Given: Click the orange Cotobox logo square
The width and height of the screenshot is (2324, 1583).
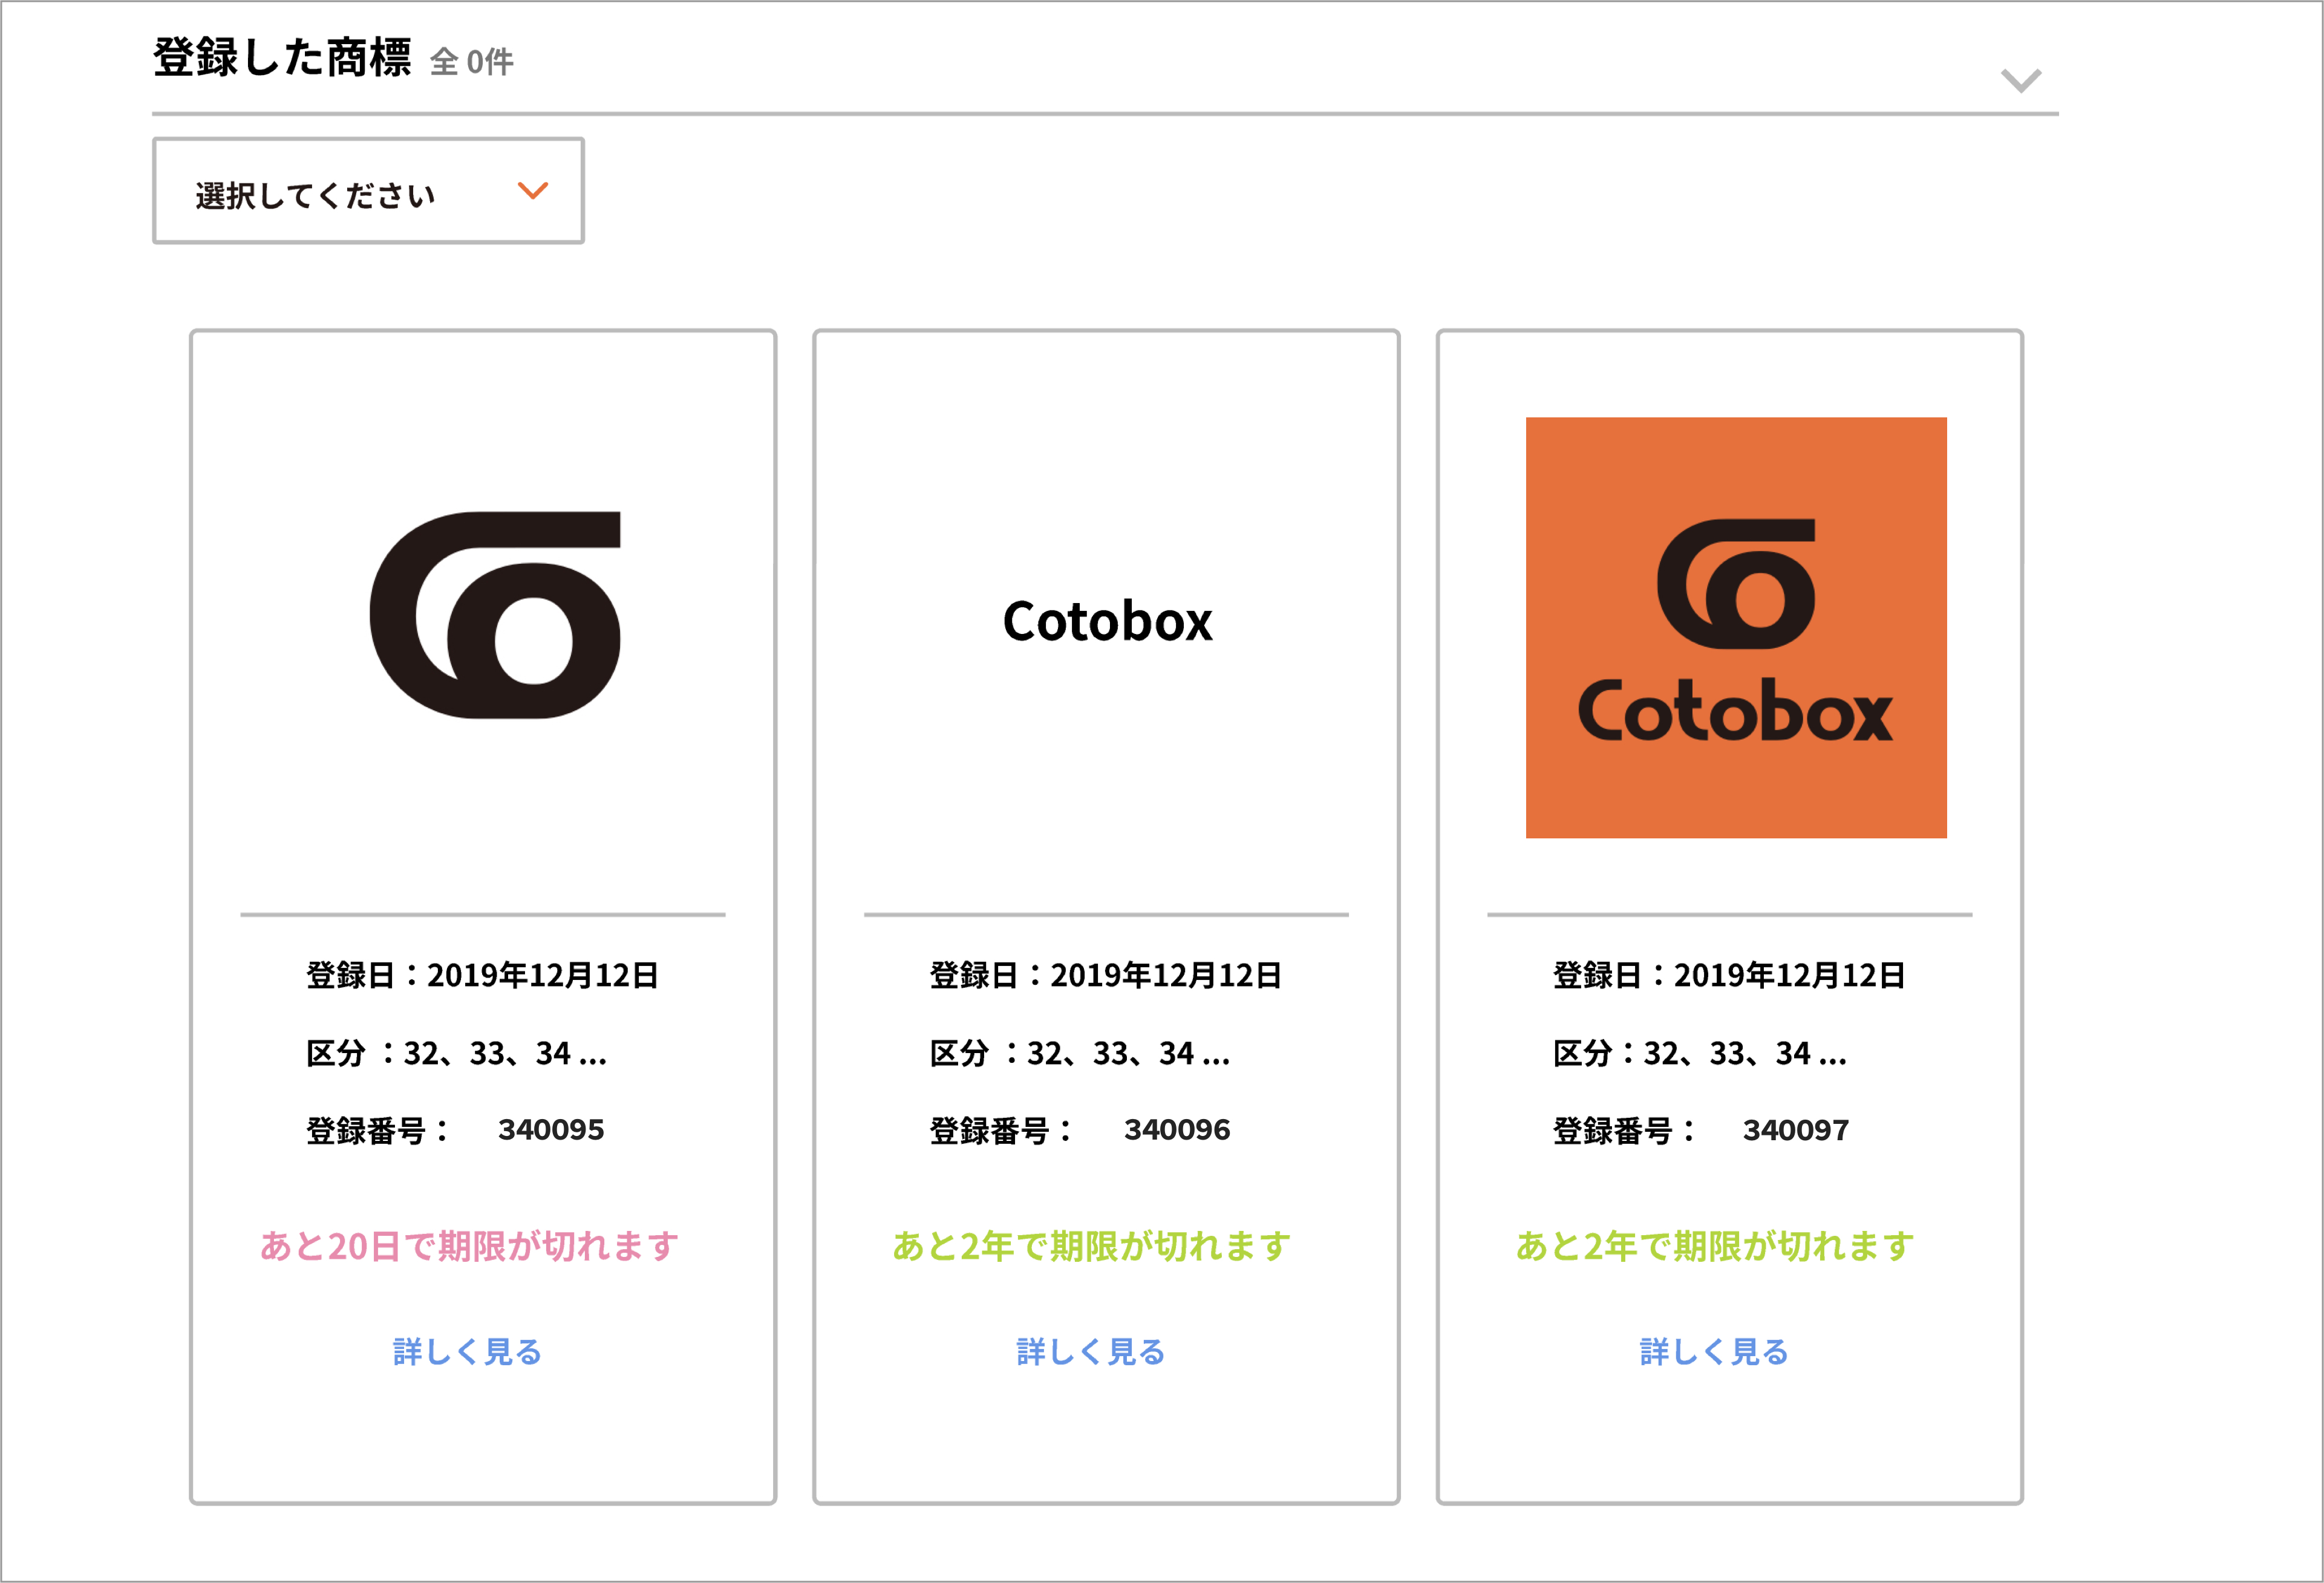Looking at the screenshot, I should (1735, 628).
